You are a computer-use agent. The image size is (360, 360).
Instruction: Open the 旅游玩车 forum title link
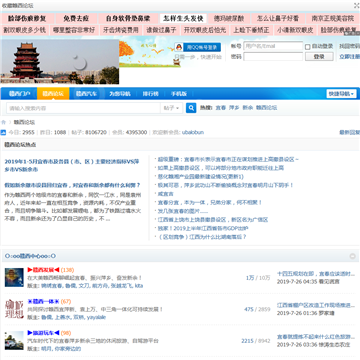43,333
